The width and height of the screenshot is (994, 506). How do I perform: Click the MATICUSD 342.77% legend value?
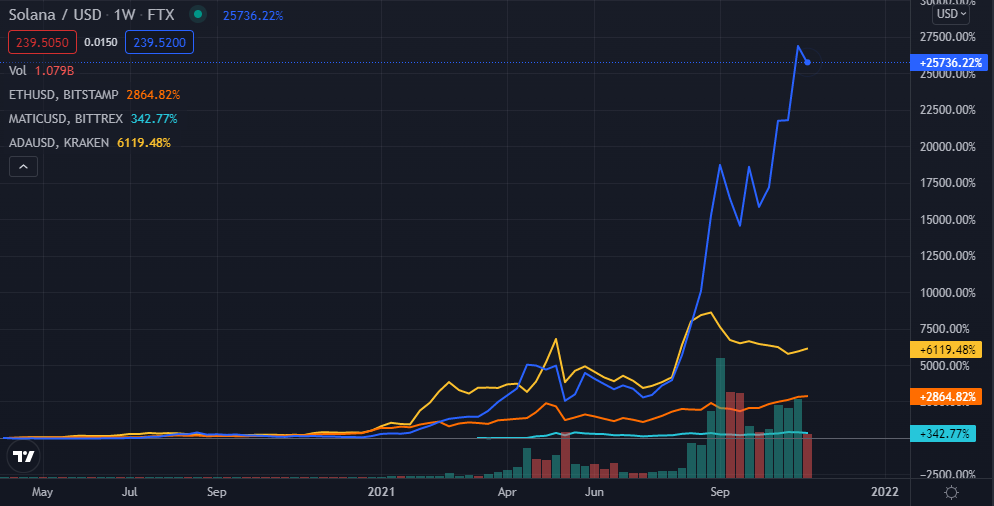(x=154, y=119)
